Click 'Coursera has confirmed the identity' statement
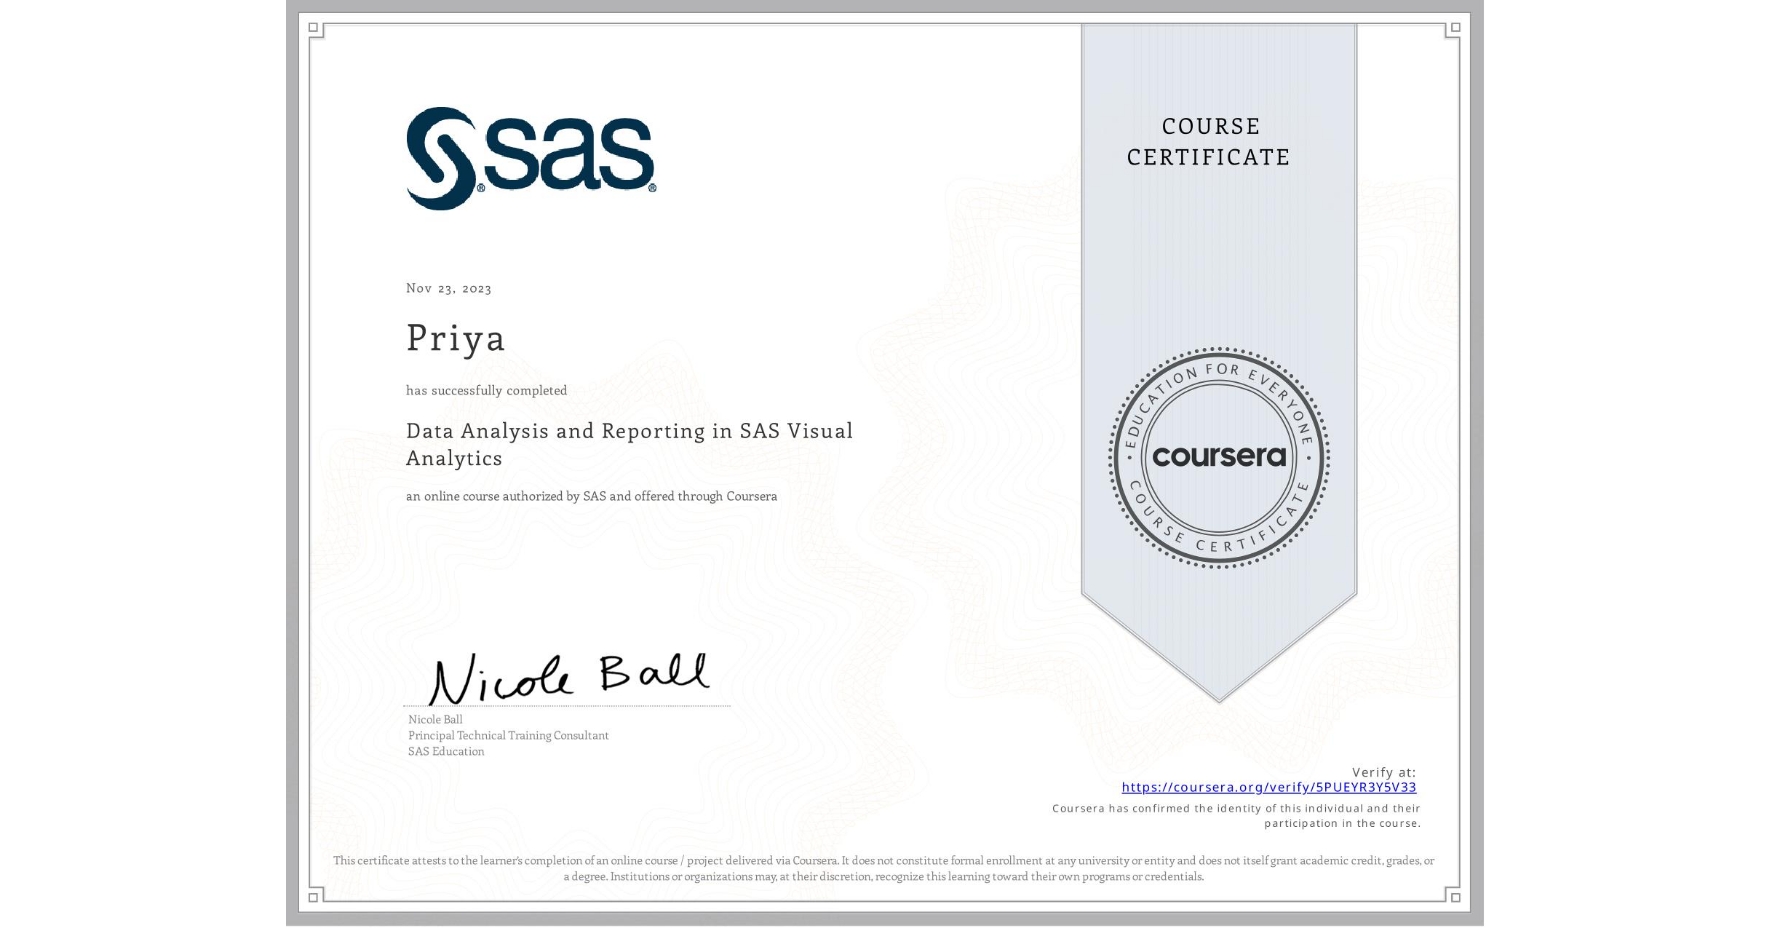The image size is (1772, 928). pos(1236,815)
